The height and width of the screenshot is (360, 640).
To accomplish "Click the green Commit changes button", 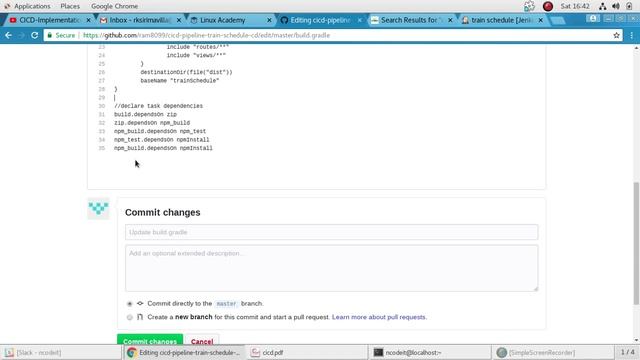I will [150, 340].
